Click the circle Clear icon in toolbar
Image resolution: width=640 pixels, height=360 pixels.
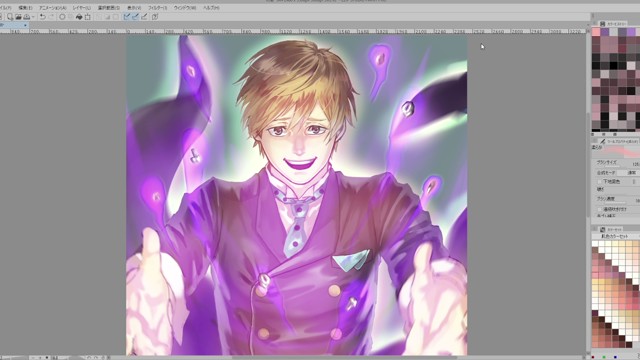click(x=62, y=17)
